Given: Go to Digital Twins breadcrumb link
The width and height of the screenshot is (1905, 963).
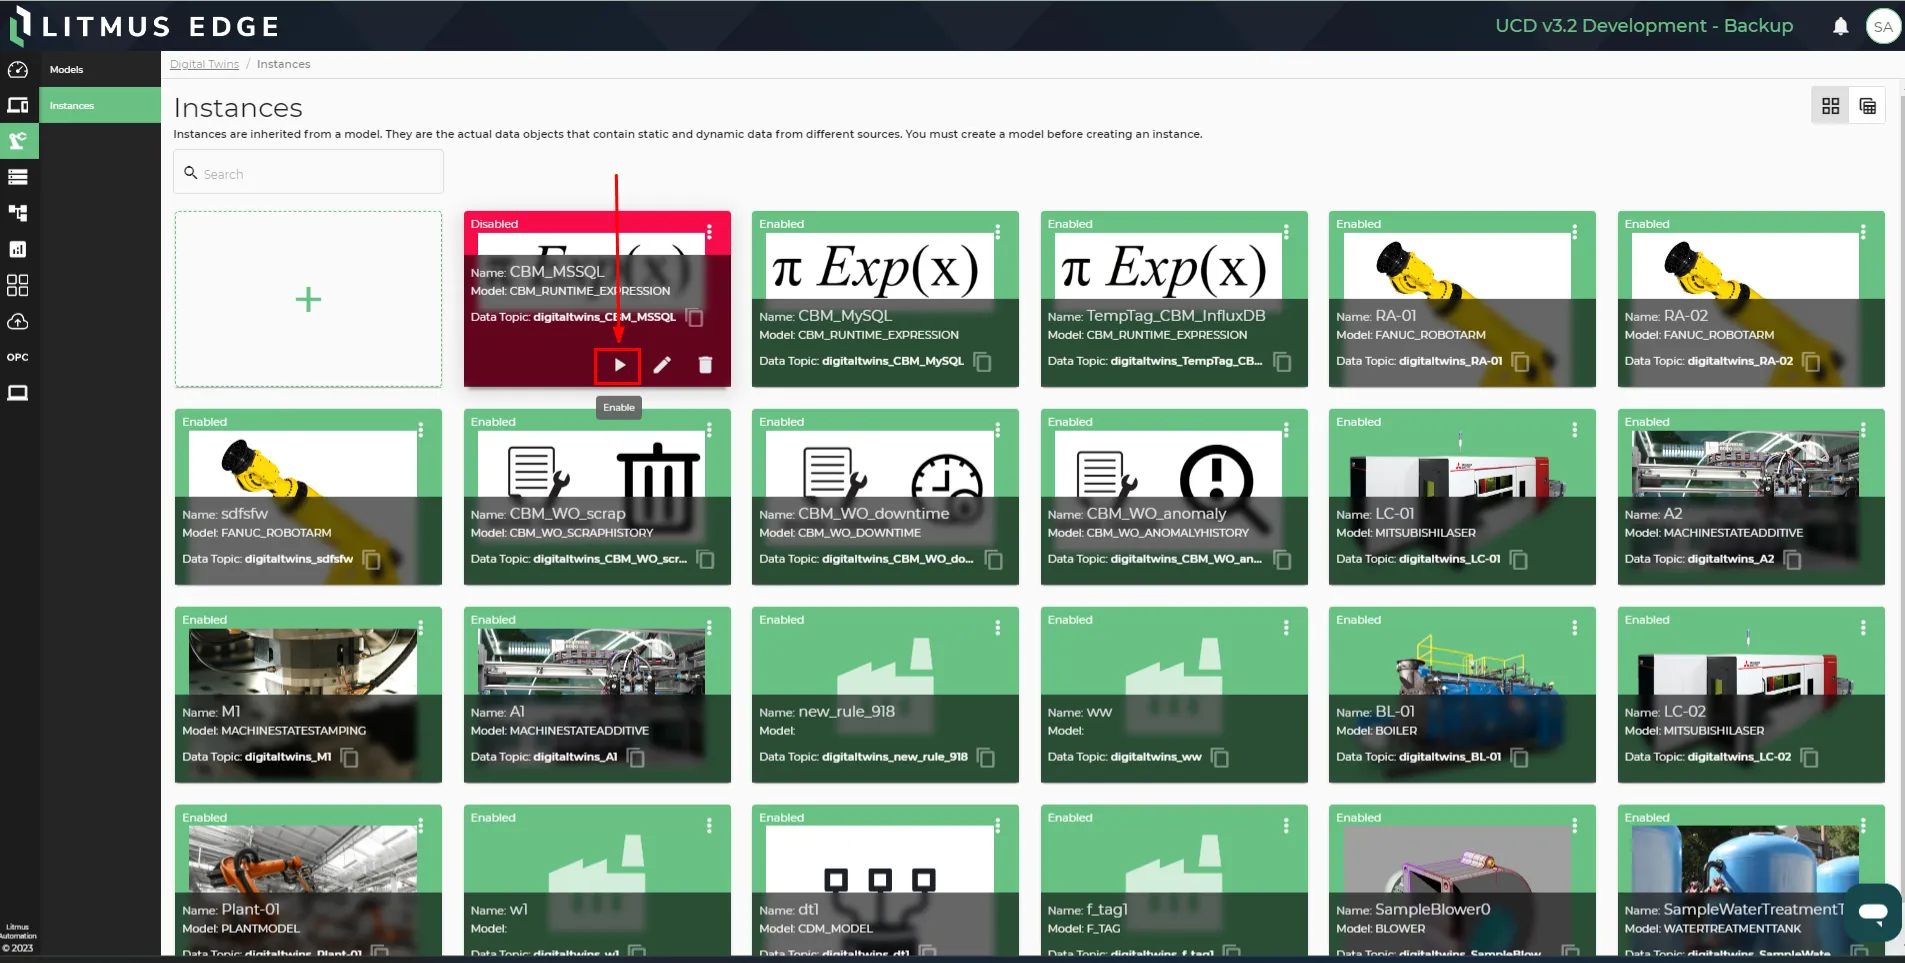Looking at the screenshot, I should click(204, 64).
